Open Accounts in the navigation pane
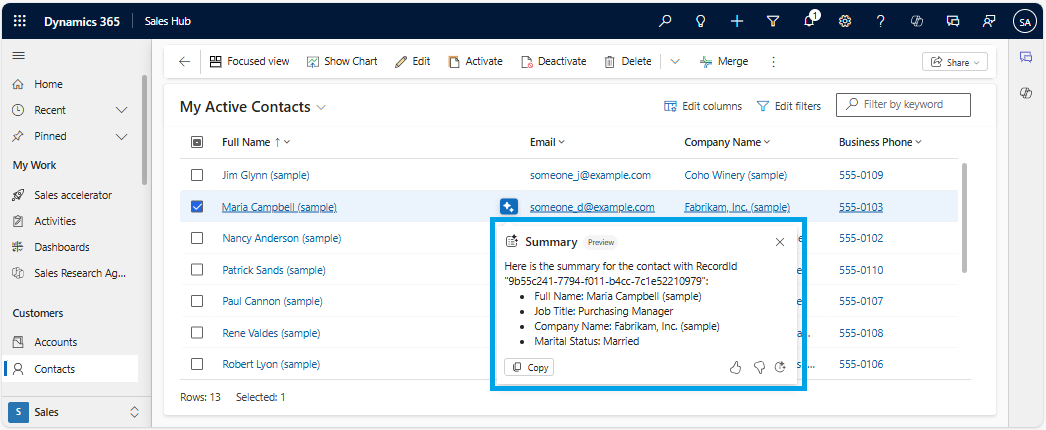The height and width of the screenshot is (430, 1046). pos(55,342)
